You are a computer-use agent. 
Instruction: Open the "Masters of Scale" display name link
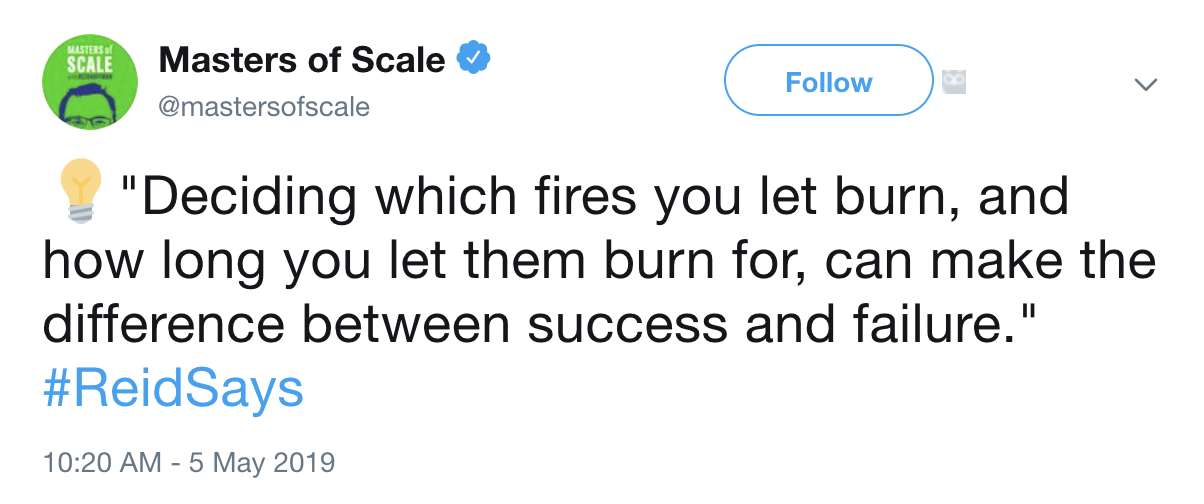[x=302, y=61]
